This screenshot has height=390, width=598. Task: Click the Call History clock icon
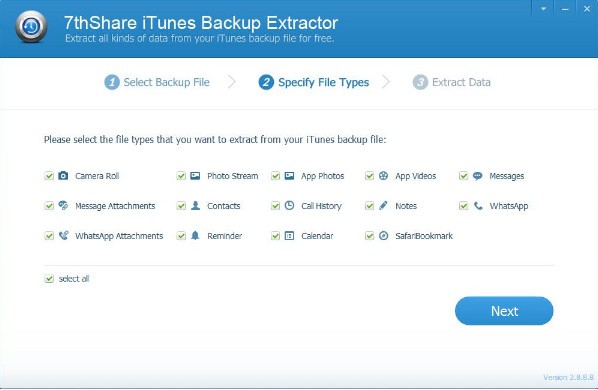pyautogui.click(x=289, y=205)
